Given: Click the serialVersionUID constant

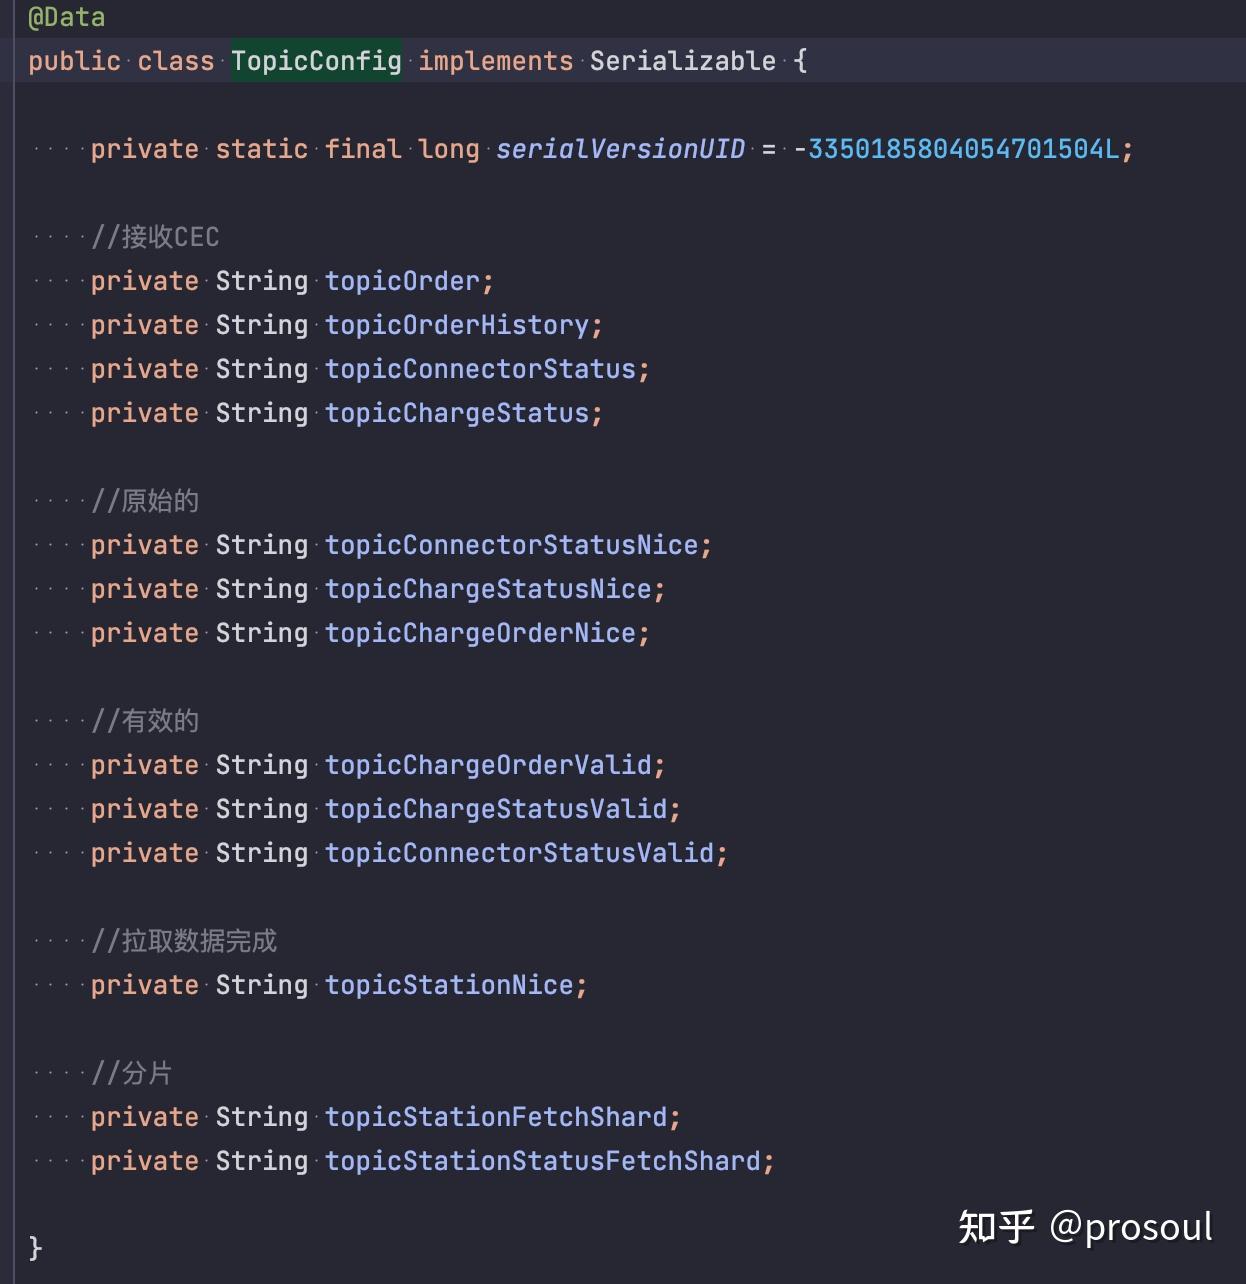Looking at the screenshot, I should [x=620, y=149].
